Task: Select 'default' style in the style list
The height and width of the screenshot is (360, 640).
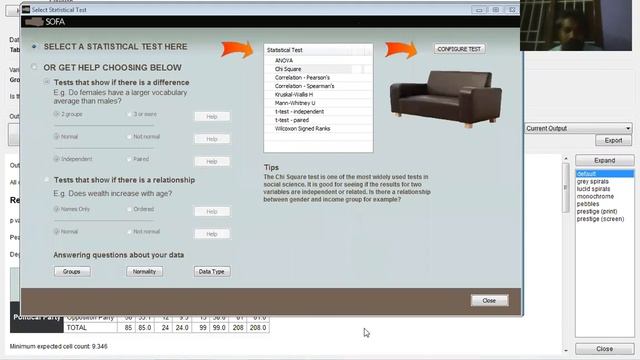Action: [x=604, y=174]
